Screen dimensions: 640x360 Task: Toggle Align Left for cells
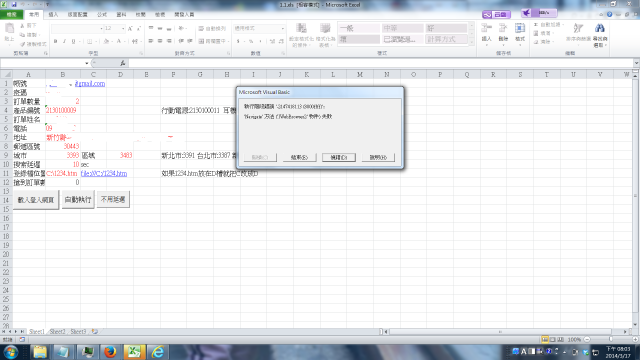point(151,41)
